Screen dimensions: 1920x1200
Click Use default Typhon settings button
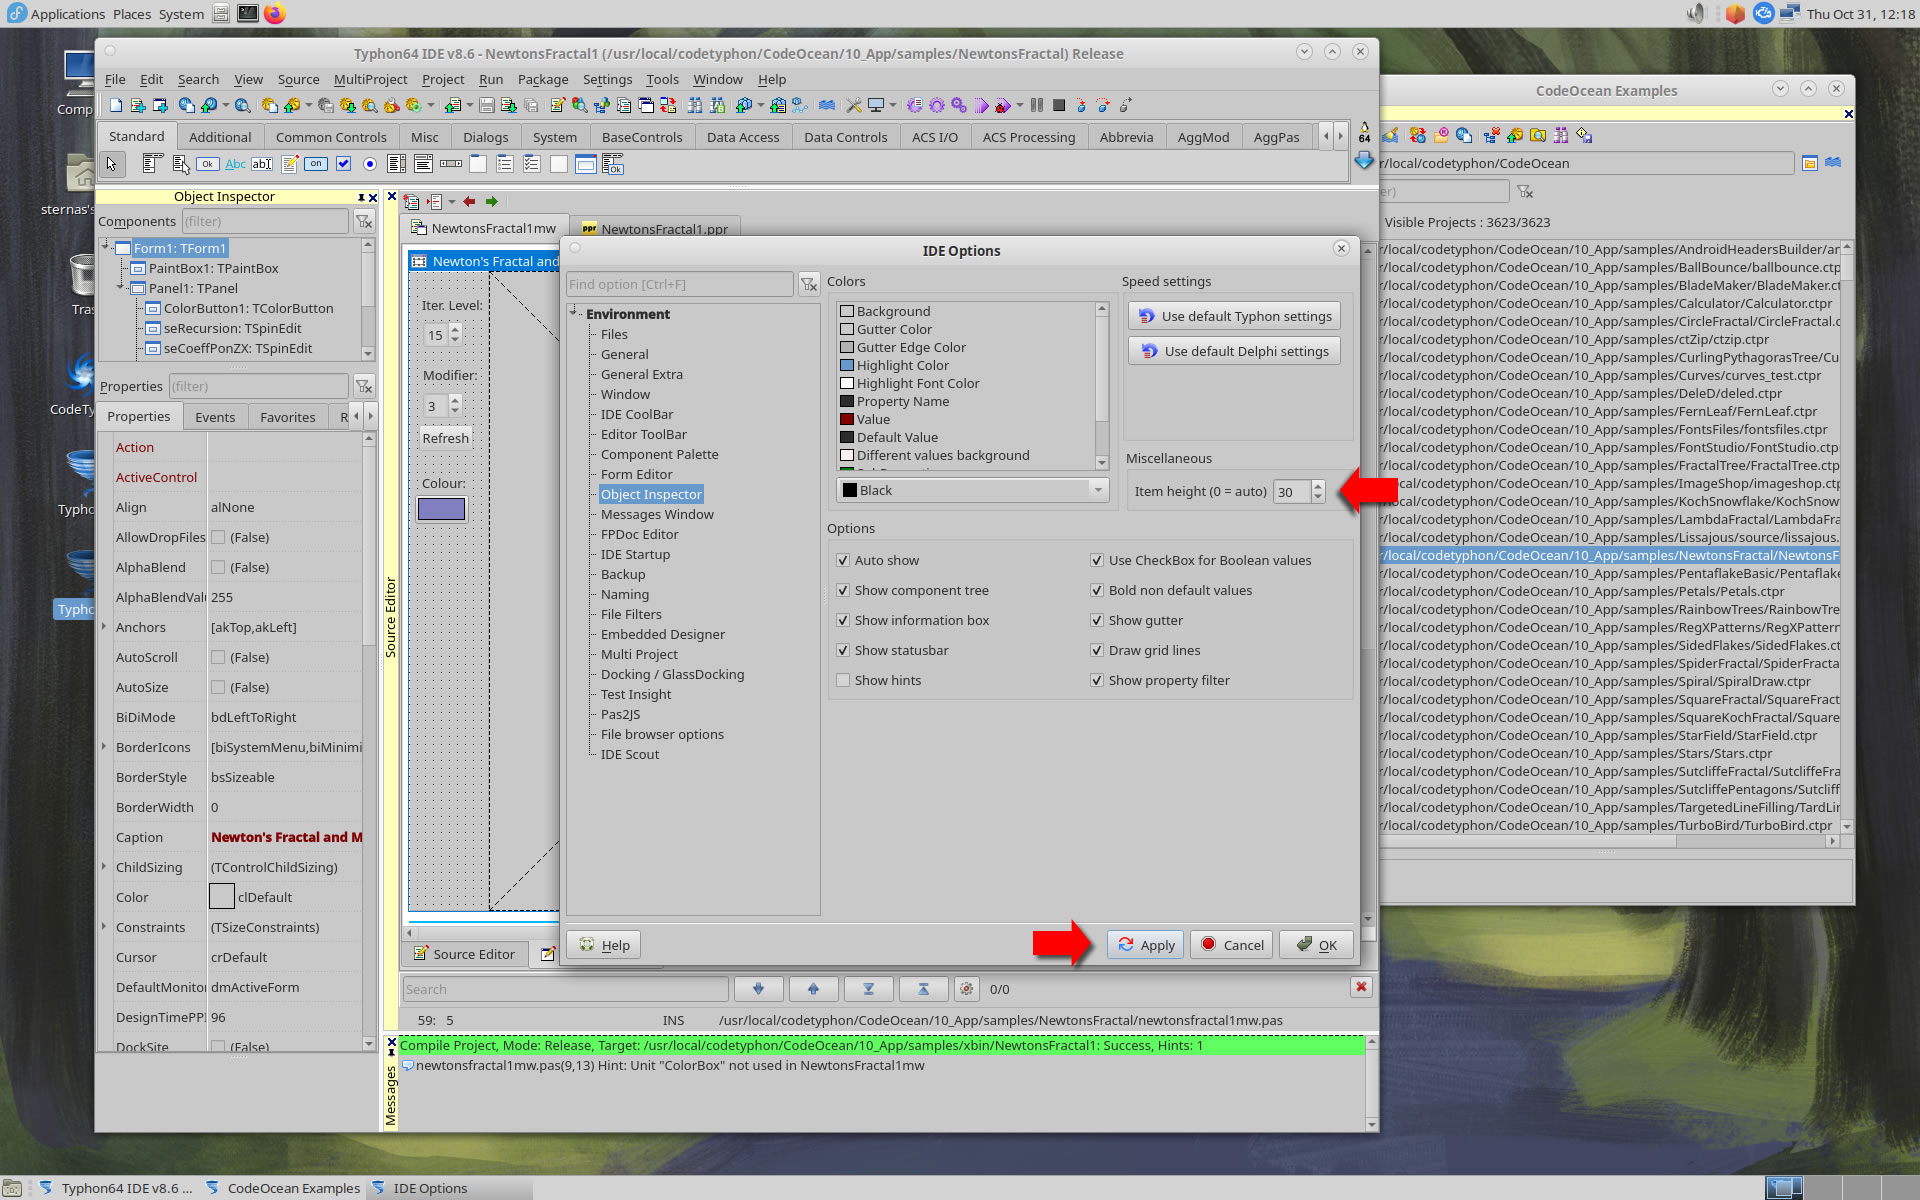tap(1234, 316)
